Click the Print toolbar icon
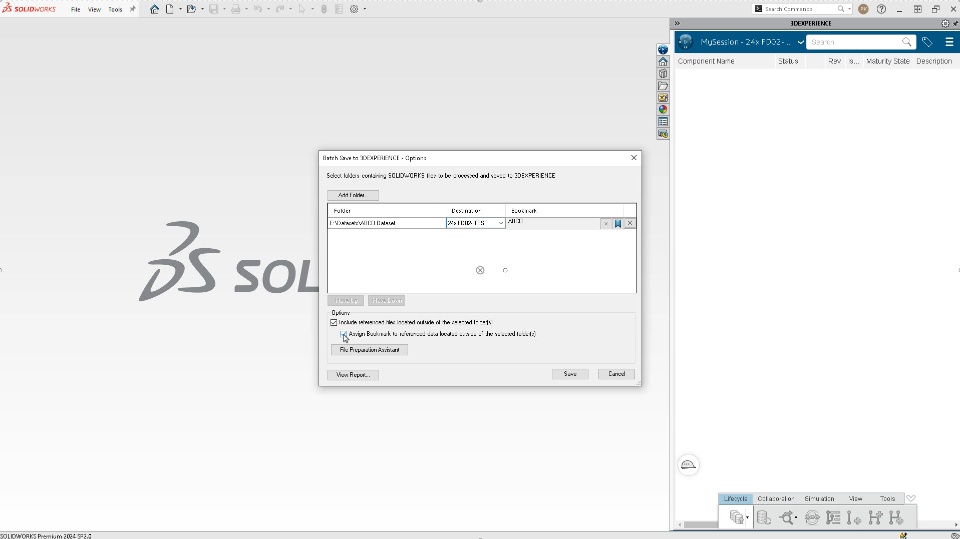Viewport: 960px width, 539px height. [x=235, y=9]
